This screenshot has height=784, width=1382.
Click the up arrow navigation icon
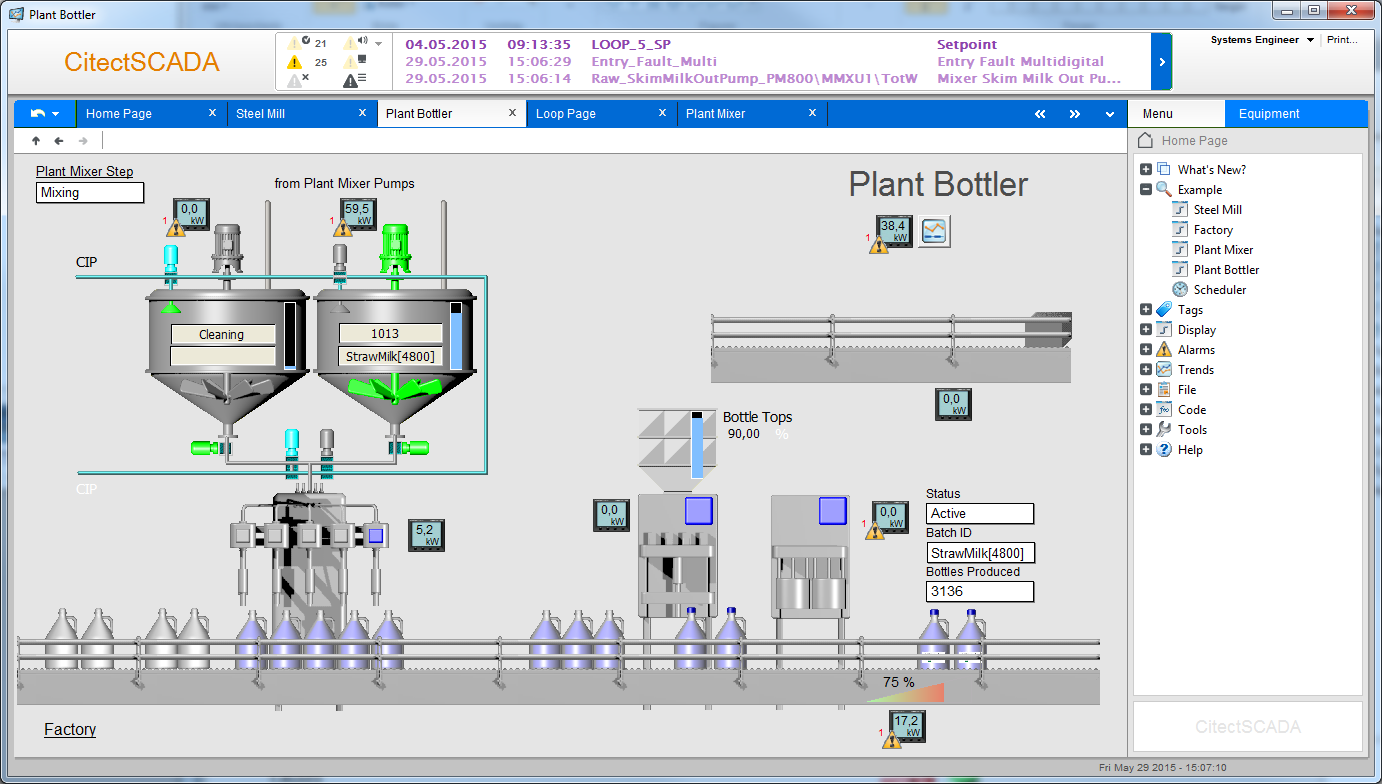(36, 141)
